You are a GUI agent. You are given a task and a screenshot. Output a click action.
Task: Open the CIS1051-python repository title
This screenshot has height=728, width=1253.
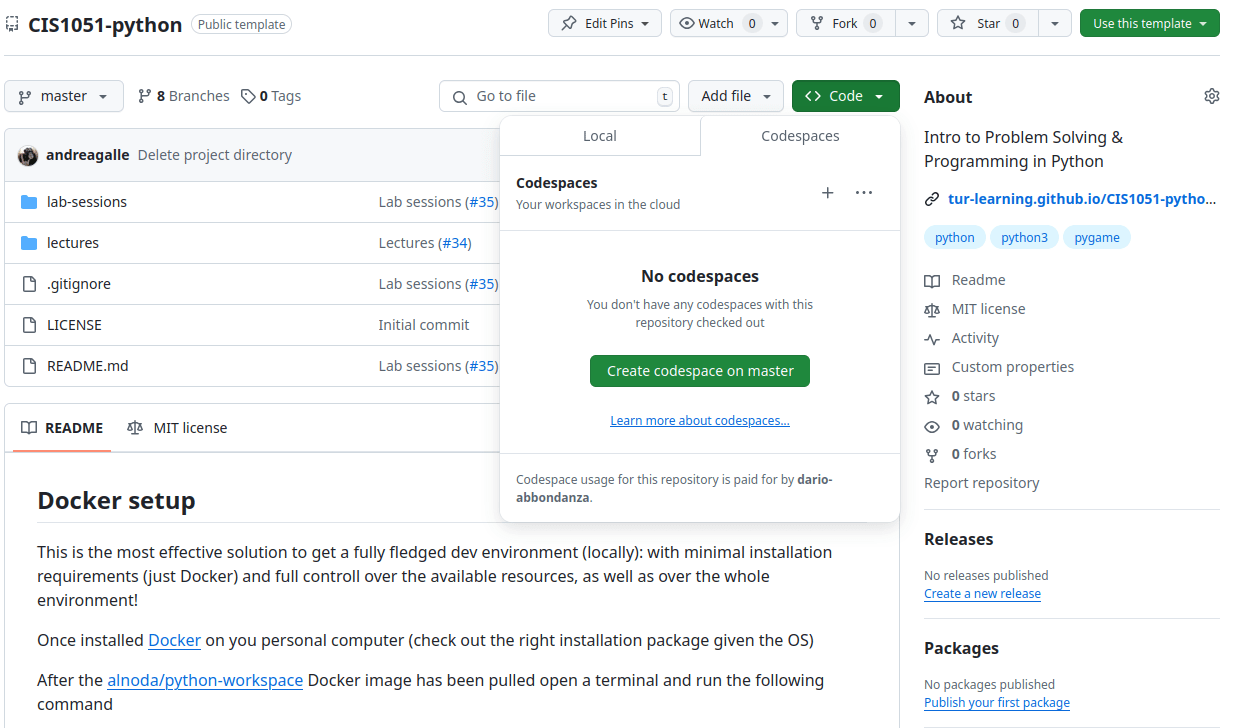pos(105,25)
